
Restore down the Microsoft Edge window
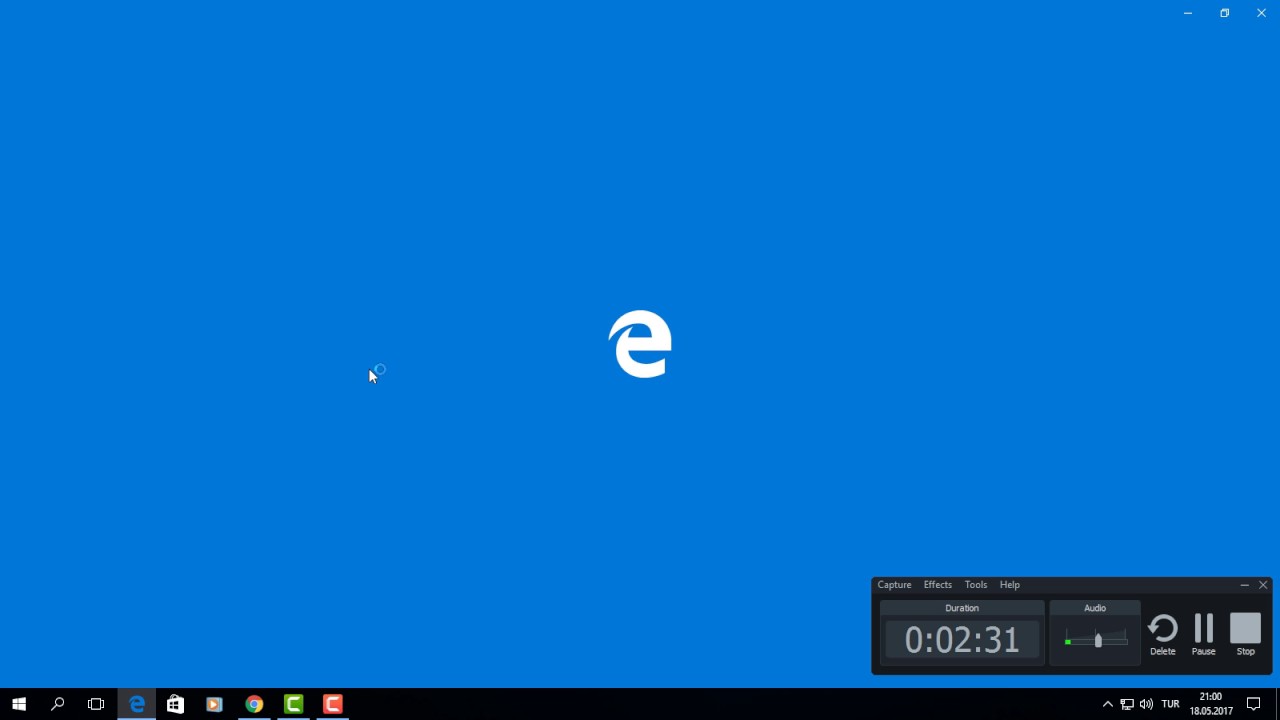point(1224,13)
